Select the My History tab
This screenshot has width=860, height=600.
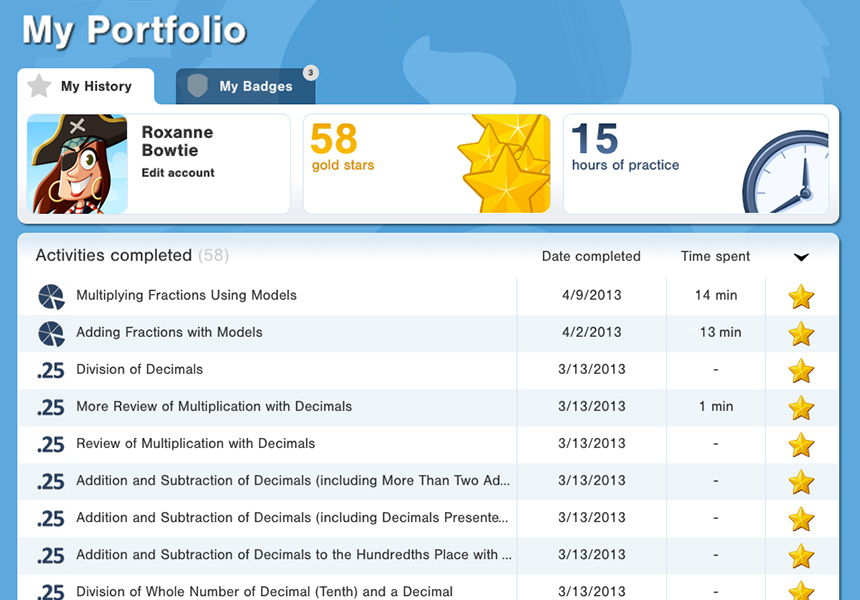(86, 86)
